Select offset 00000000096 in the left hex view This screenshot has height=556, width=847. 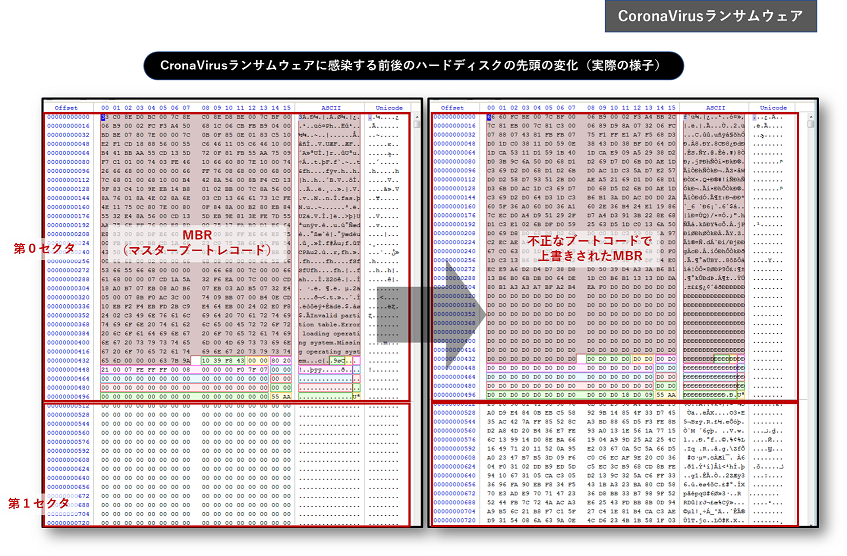[68, 171]
